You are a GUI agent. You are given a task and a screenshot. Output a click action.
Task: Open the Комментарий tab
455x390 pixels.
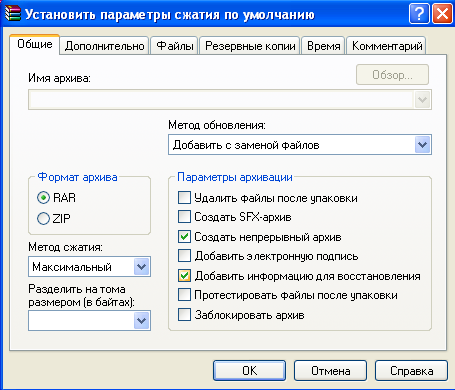coord(387,46)
